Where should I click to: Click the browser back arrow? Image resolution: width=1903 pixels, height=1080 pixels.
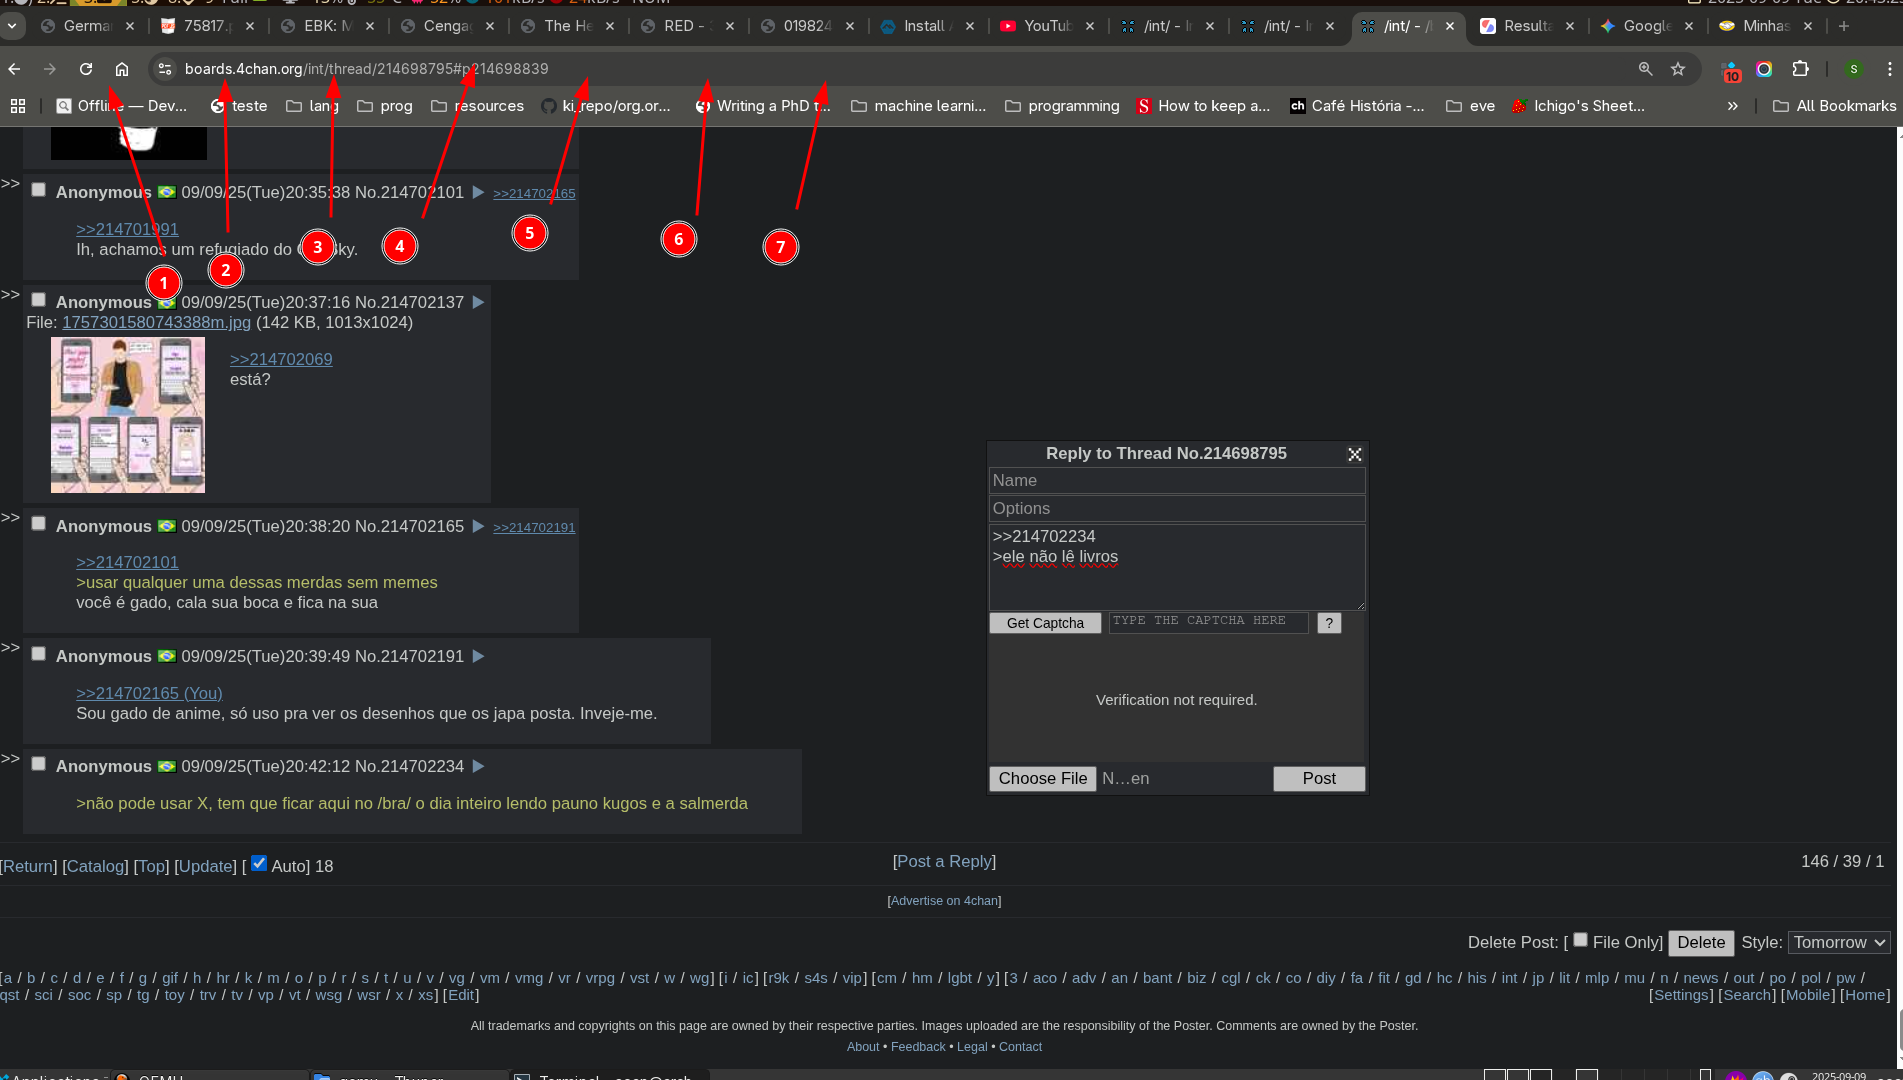click(14, 69)
